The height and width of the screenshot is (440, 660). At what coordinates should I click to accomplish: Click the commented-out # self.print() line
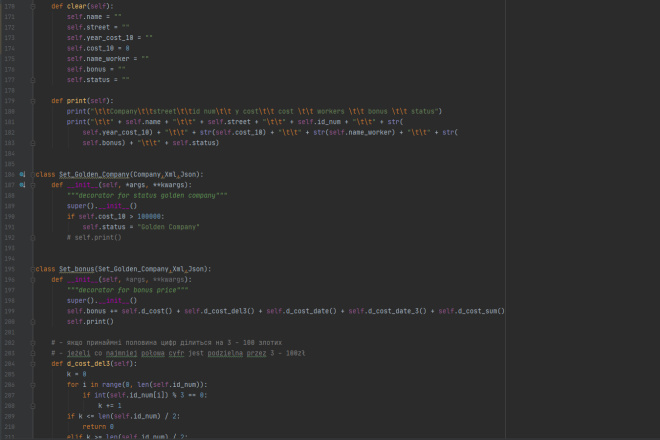click(94, 237)
